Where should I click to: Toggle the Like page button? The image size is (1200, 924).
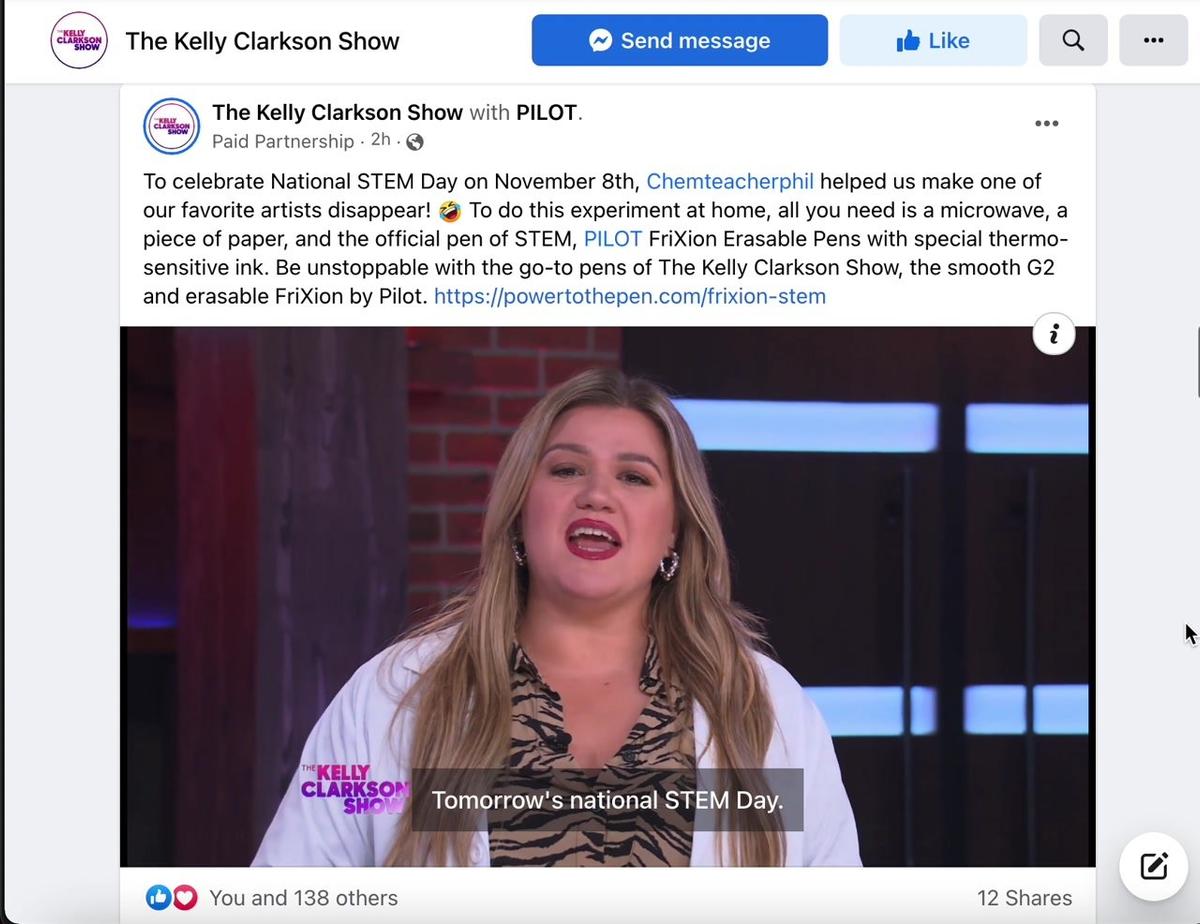[933, 40]
